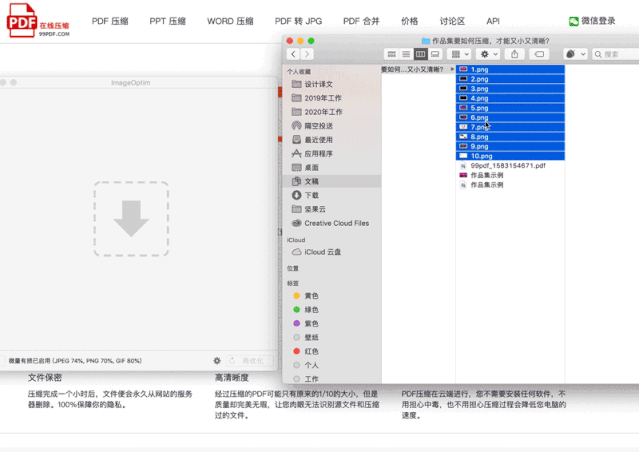Open the WORD 压缩 page
The height and width of the screenshot is (452, 639).
230,21
